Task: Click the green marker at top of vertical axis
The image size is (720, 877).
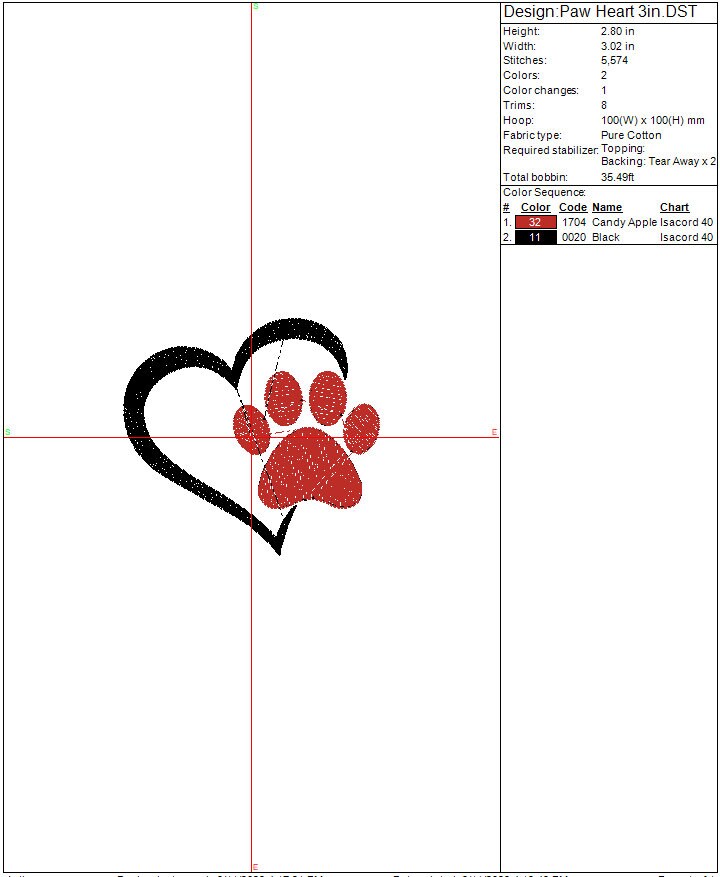Action: 255,7
